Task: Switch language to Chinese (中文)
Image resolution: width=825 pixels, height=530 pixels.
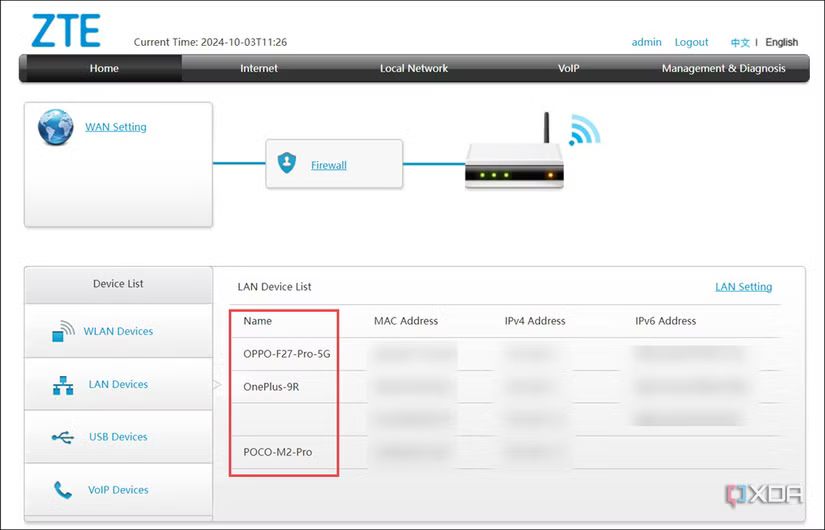Action: pos(740,43)
